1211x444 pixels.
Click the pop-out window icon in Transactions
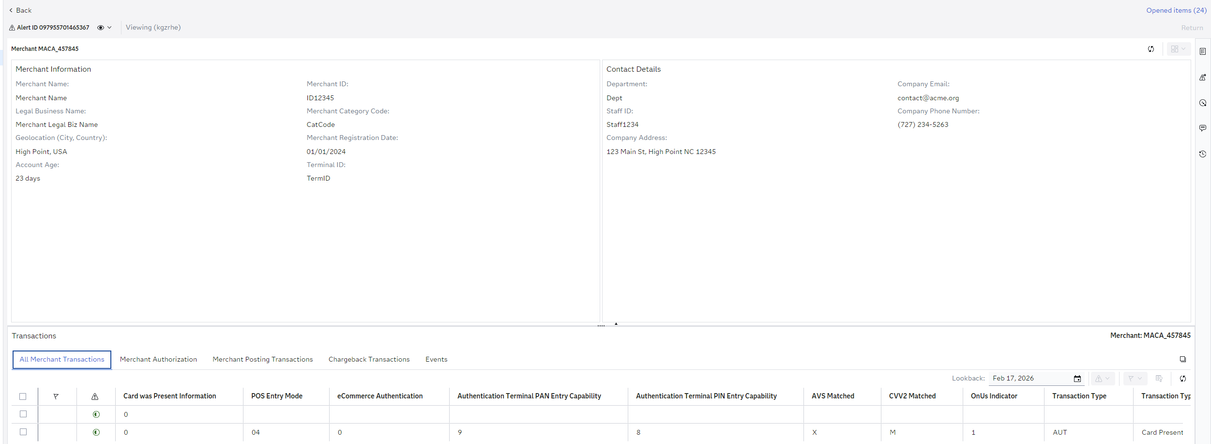click(x=1183, y=359)
